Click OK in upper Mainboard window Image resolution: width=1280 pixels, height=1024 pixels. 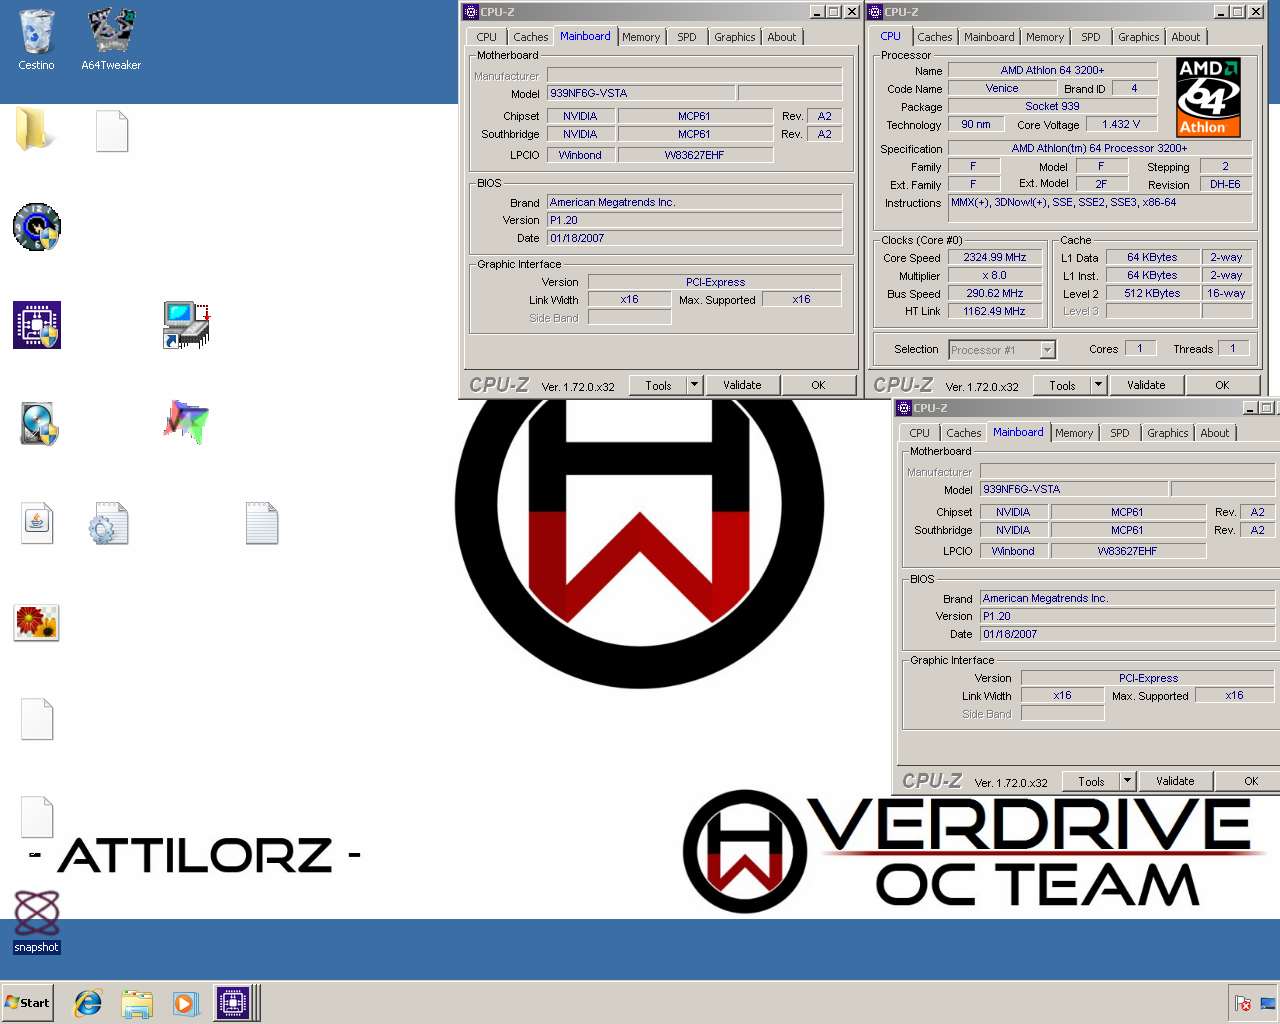pyautogui.click(x=818, y=385)
